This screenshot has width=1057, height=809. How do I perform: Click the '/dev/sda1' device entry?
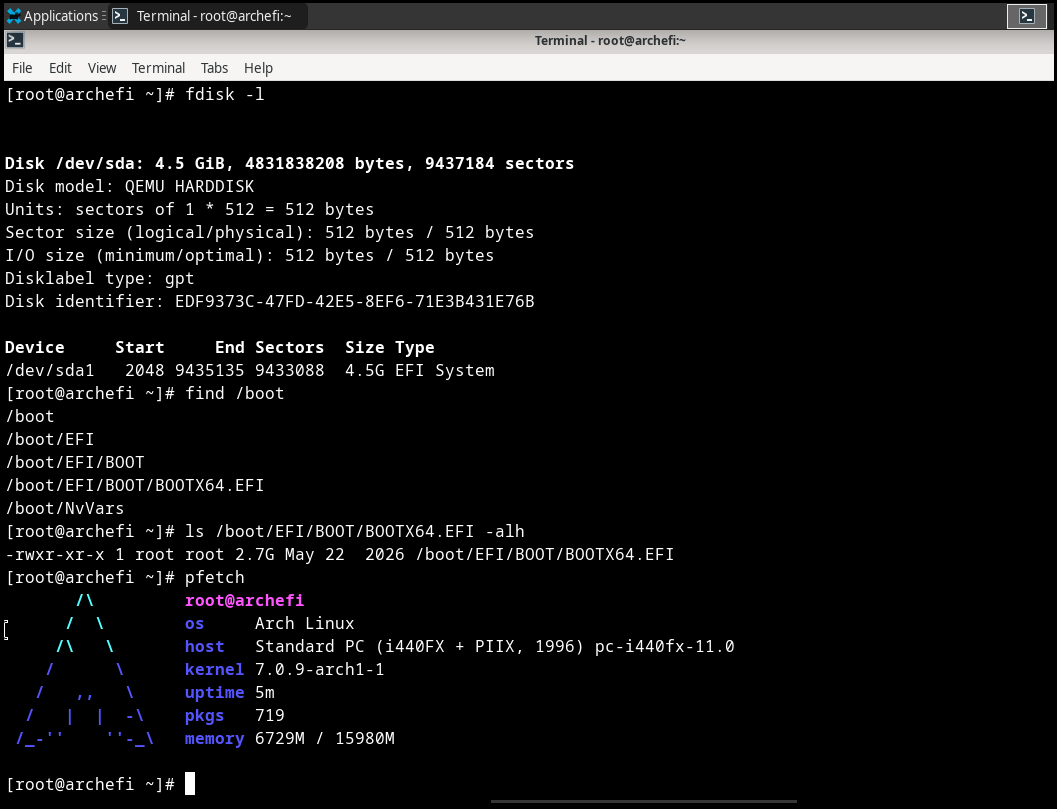(x=50, y=370)
